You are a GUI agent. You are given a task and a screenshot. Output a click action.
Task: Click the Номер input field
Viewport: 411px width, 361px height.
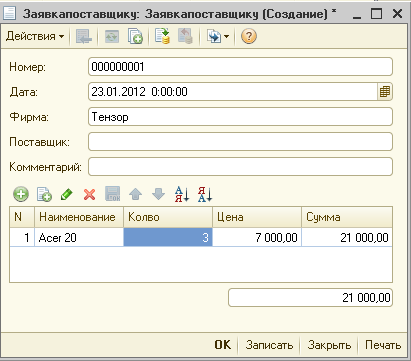click(x=240, y=67)
